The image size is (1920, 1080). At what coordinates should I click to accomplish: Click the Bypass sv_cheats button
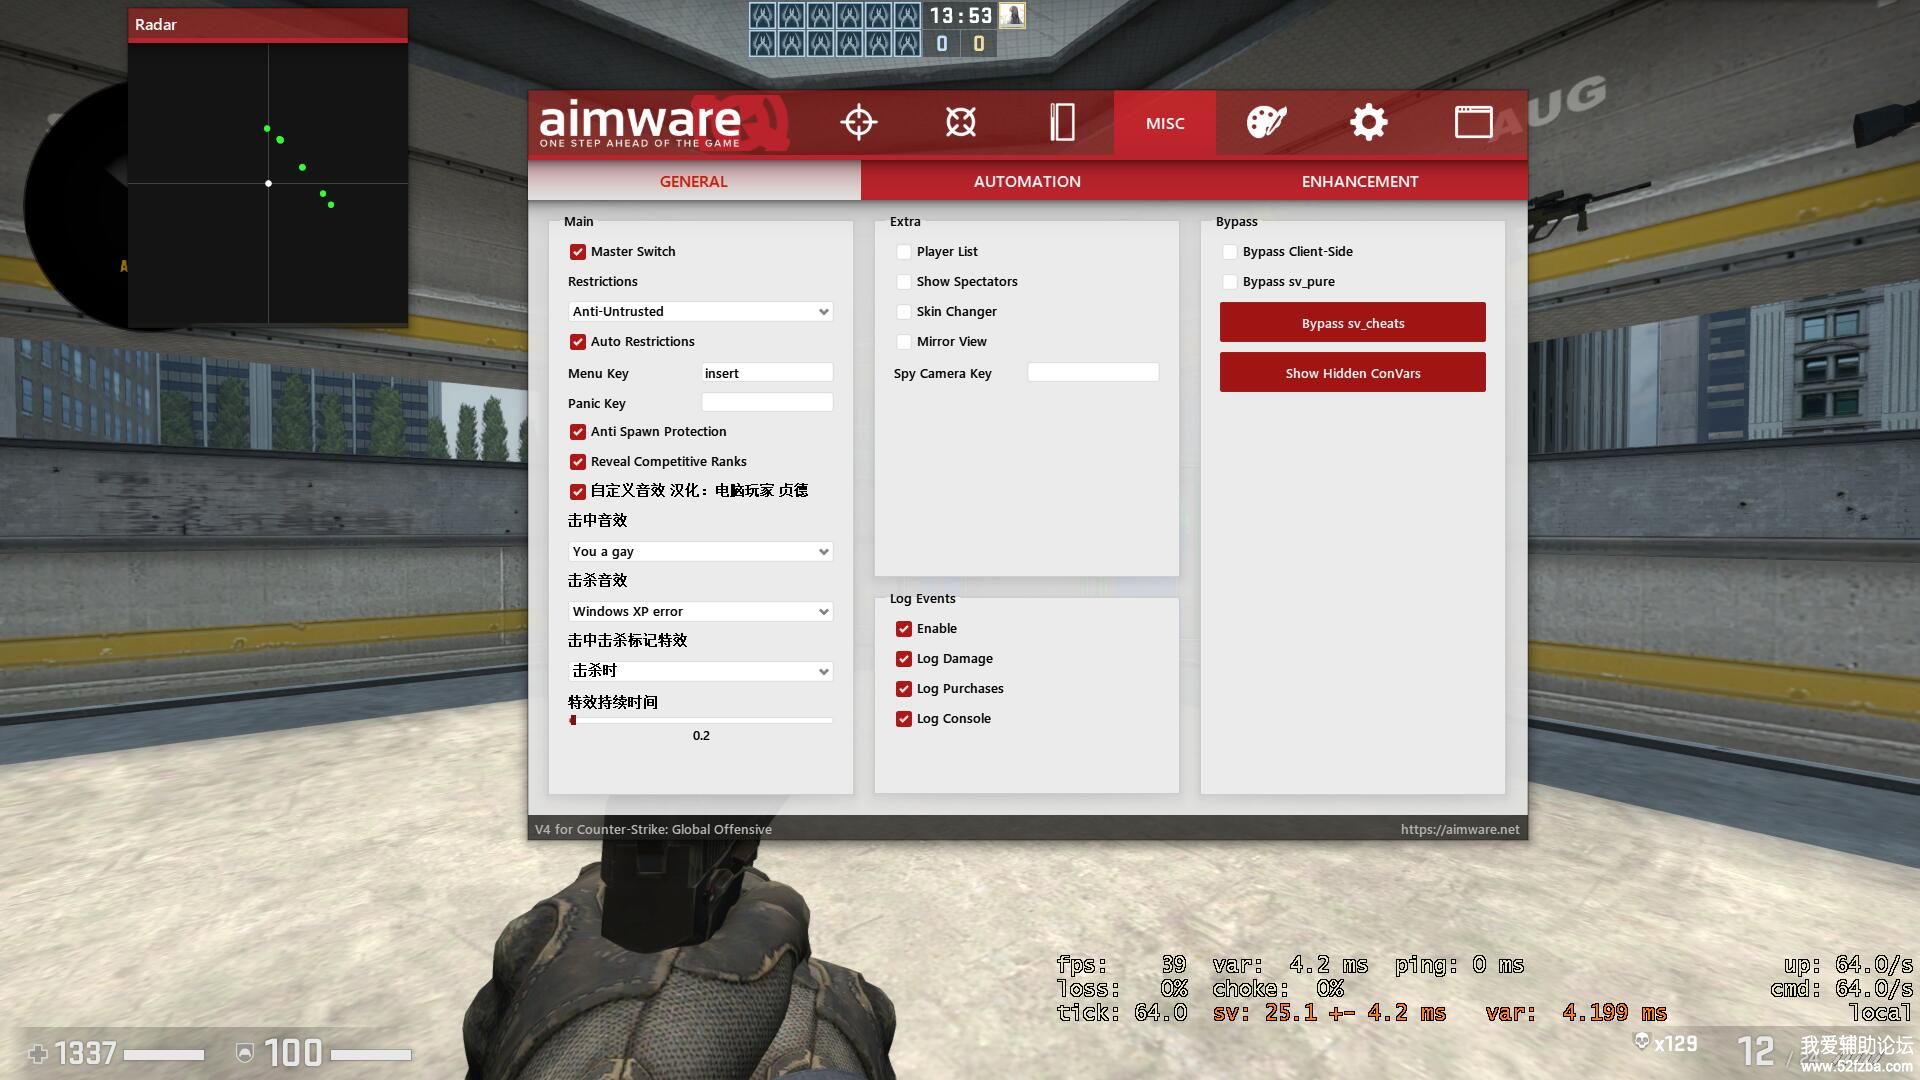[1352, 323]
